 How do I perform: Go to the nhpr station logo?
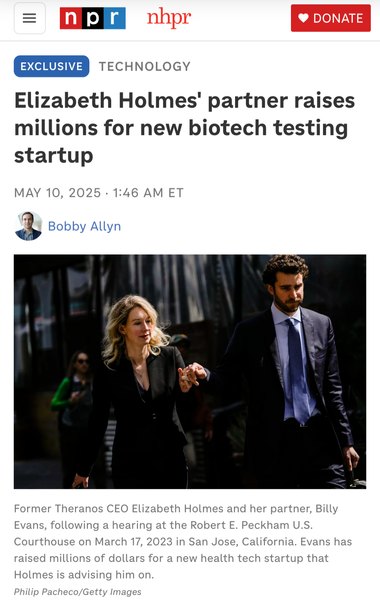coord(169,18)
